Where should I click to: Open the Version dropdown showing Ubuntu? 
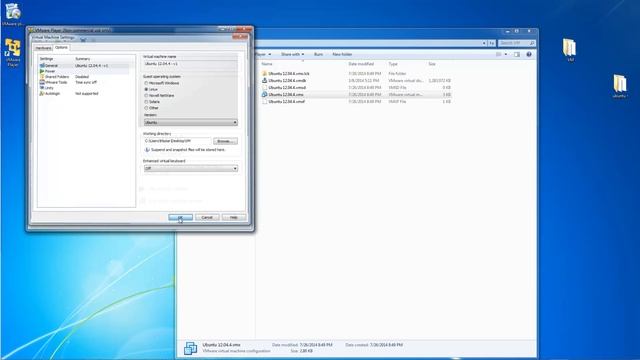click(x=190, y=122)
